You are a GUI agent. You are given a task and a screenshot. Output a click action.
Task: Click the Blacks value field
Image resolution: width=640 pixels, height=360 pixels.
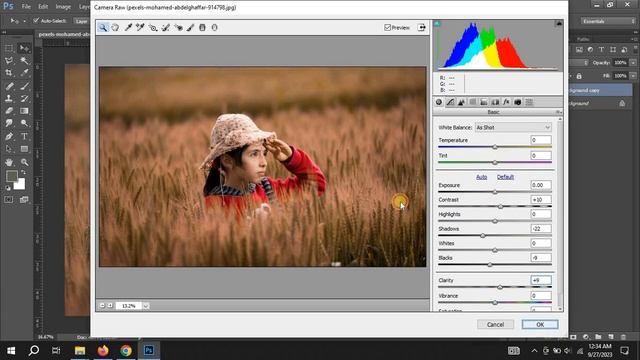click(x=541, y=258)
